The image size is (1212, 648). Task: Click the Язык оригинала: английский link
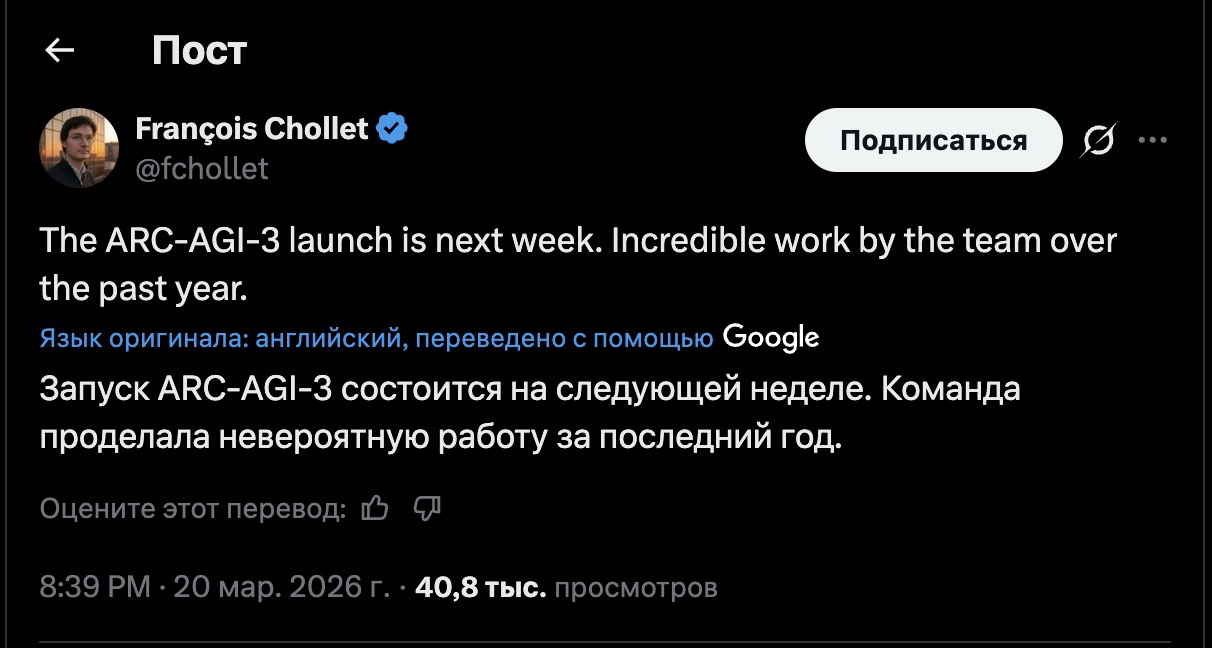[x=220, y=339]
